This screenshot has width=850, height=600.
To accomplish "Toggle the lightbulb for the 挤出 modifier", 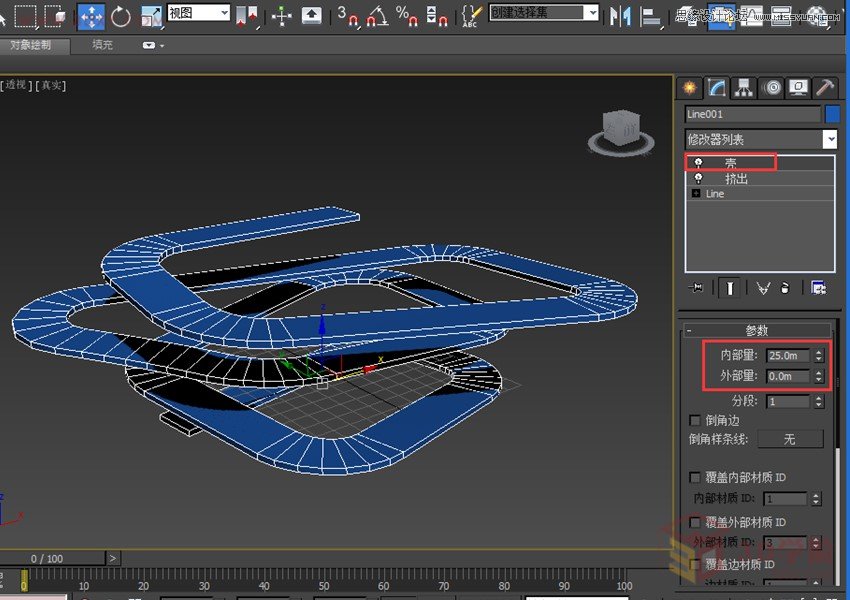I will pyautogui.click(x=698, y=178).
